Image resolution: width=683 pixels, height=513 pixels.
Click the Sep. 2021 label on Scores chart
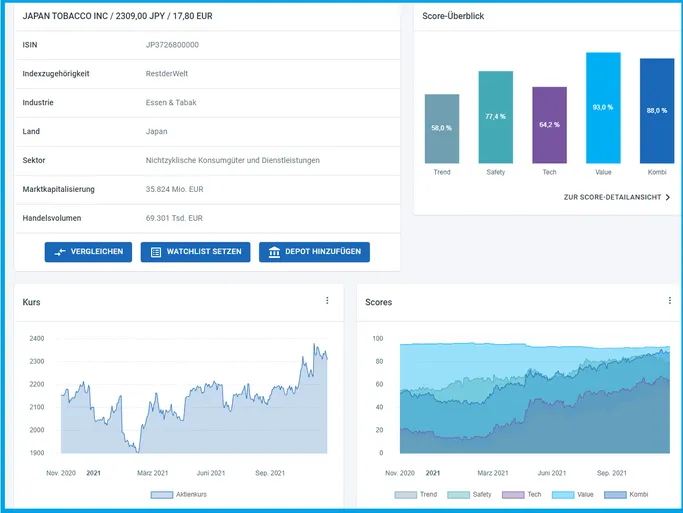pyautogui.click(x=612, y=473)
